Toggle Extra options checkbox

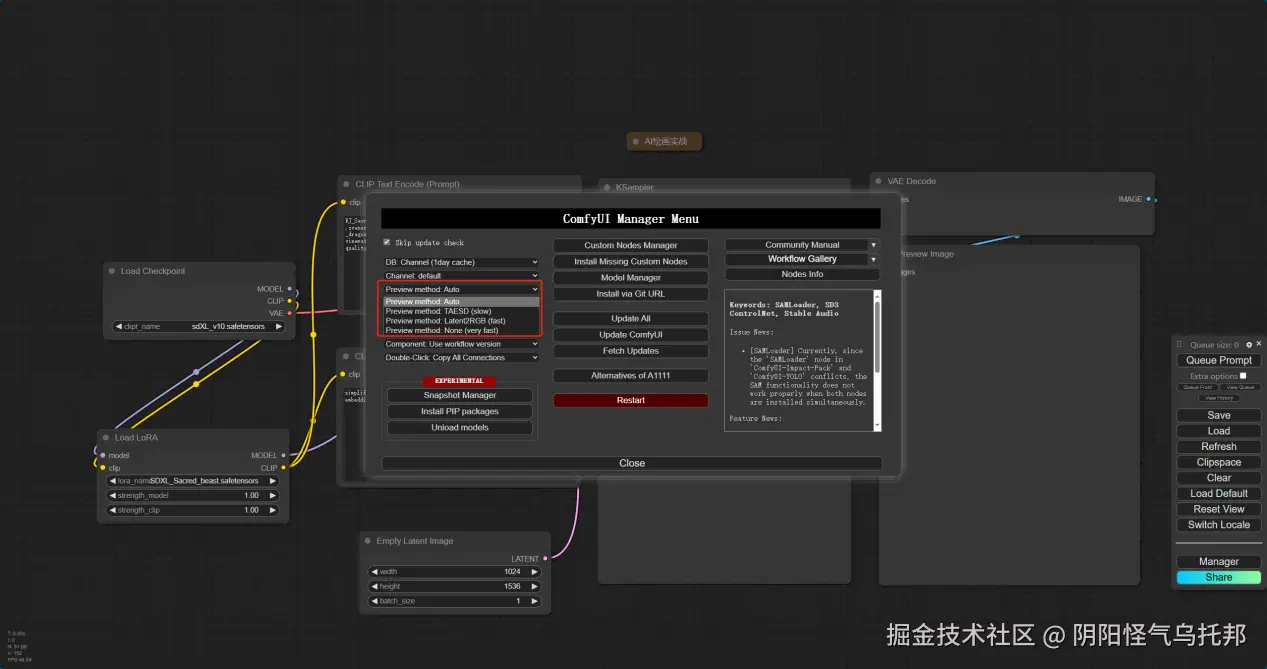(x=1243, y=376)
